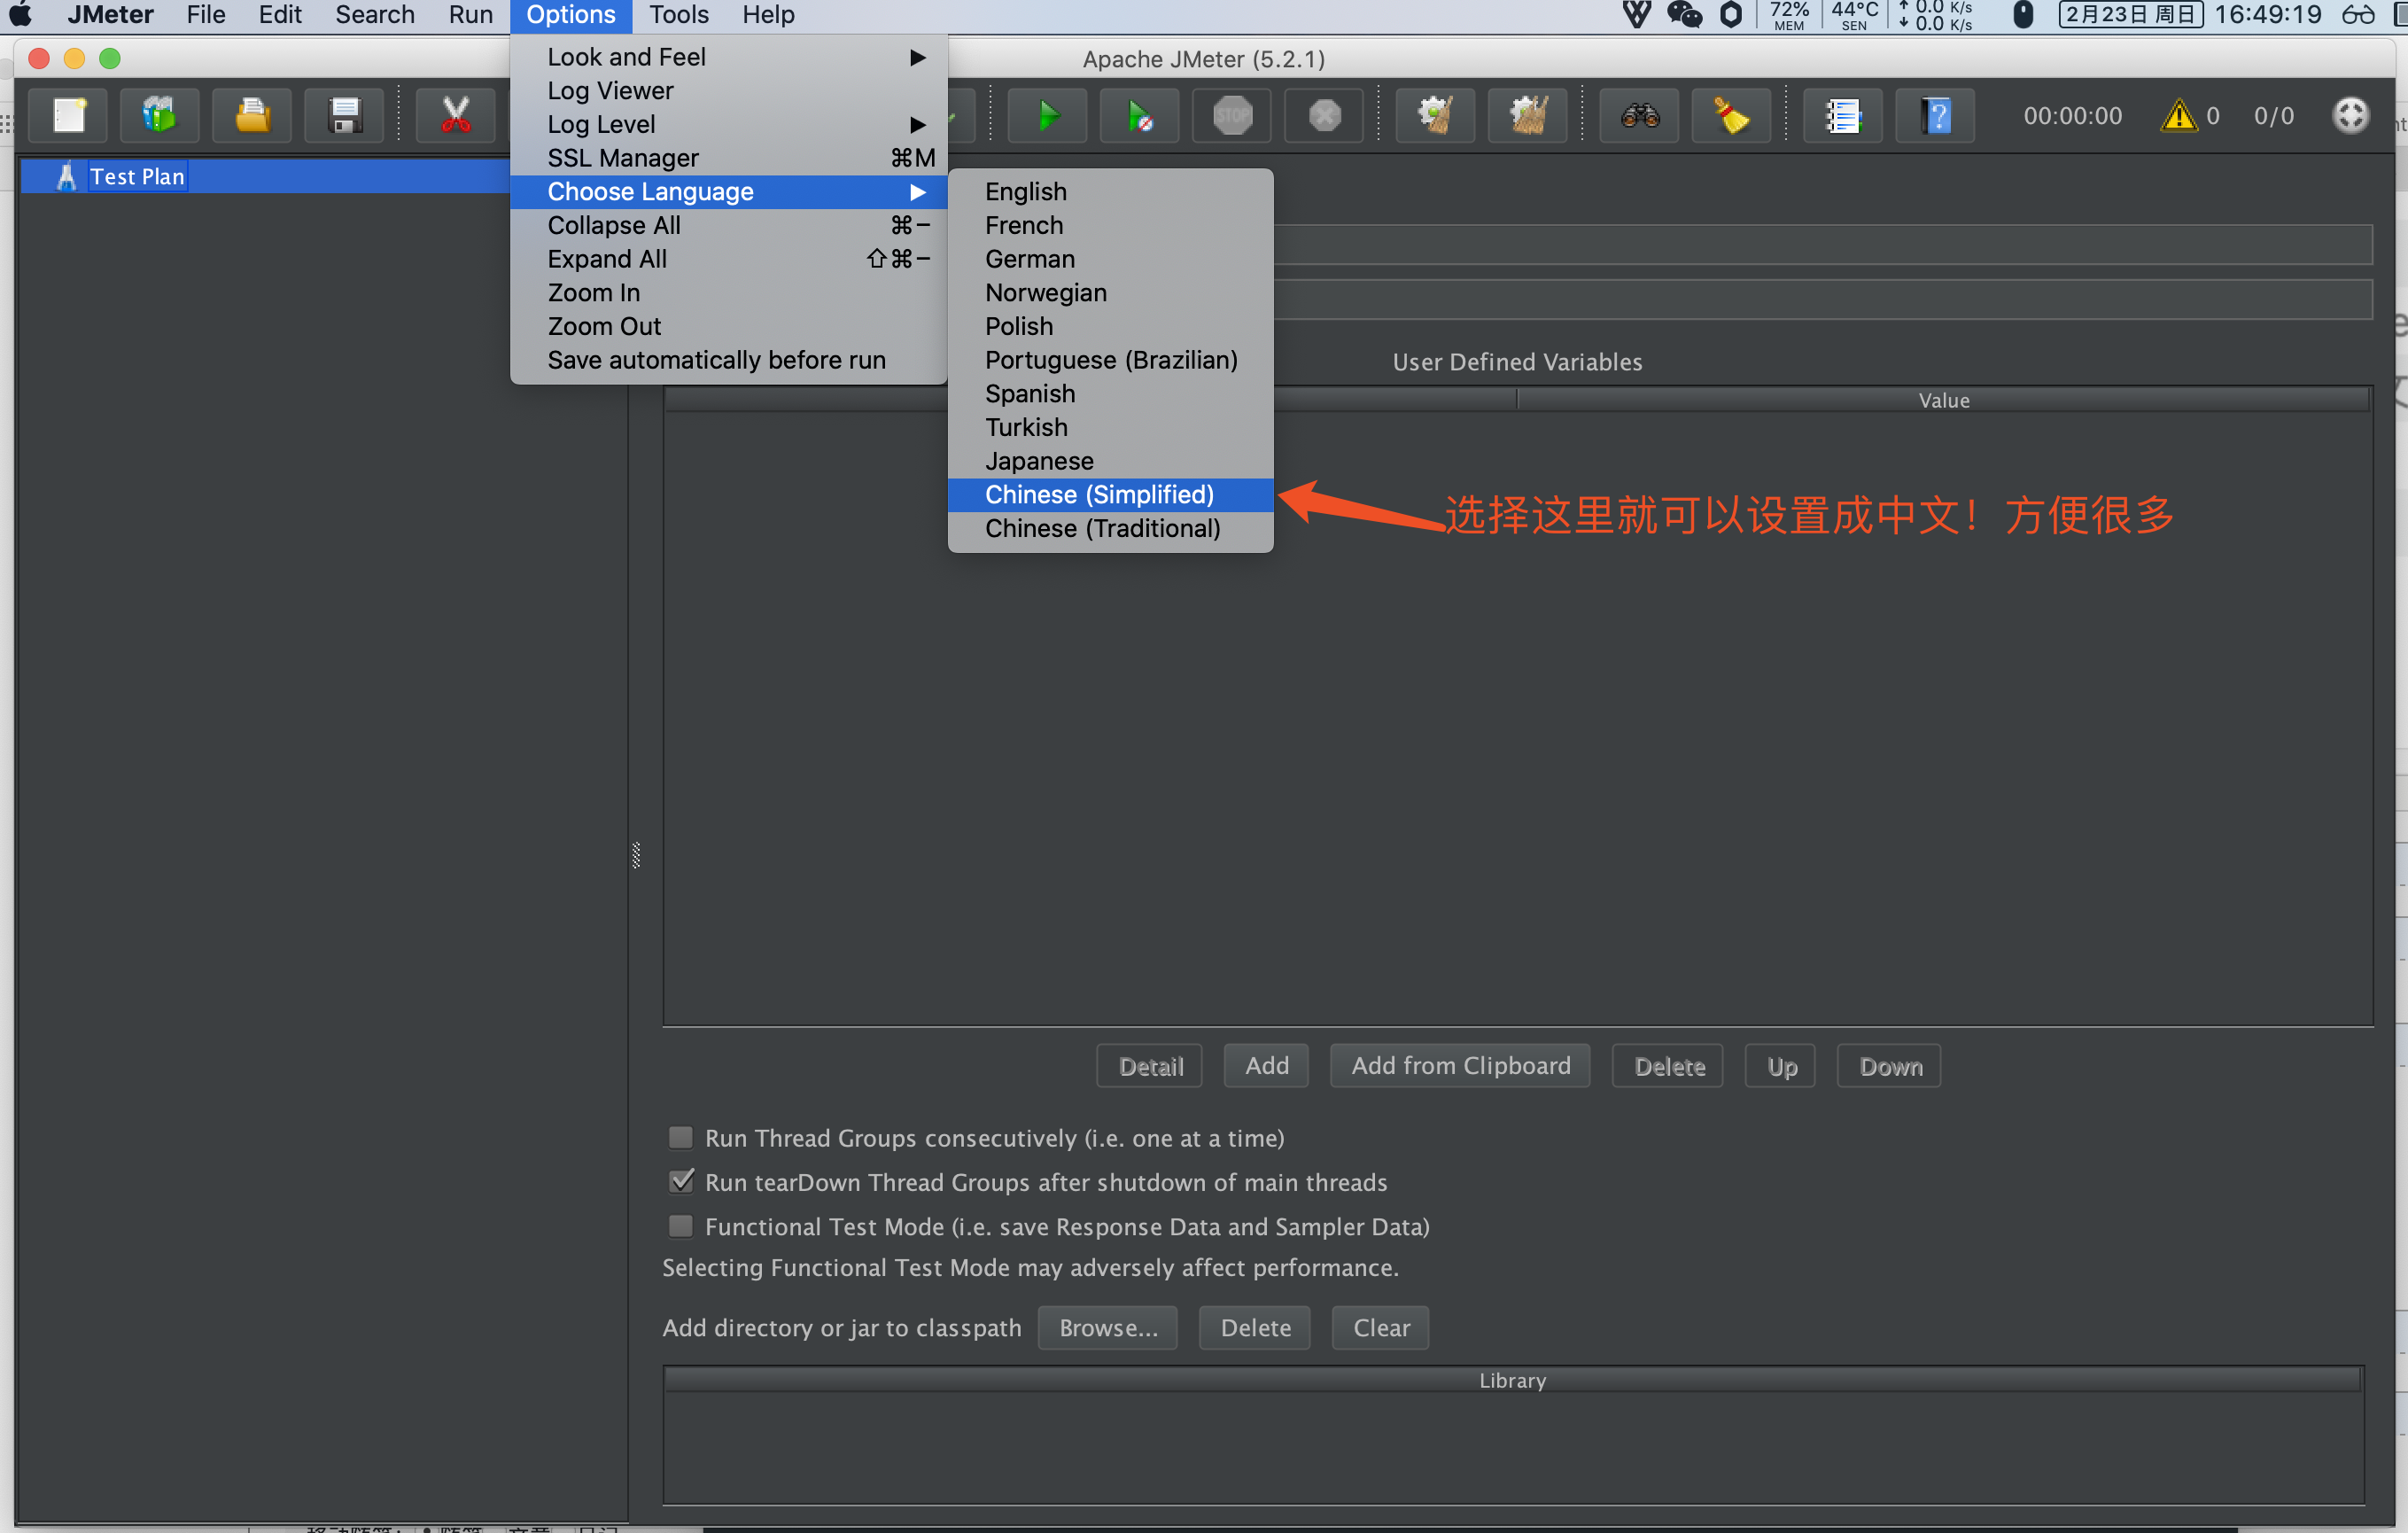Click the Cut scissors icon

[456, 116]
